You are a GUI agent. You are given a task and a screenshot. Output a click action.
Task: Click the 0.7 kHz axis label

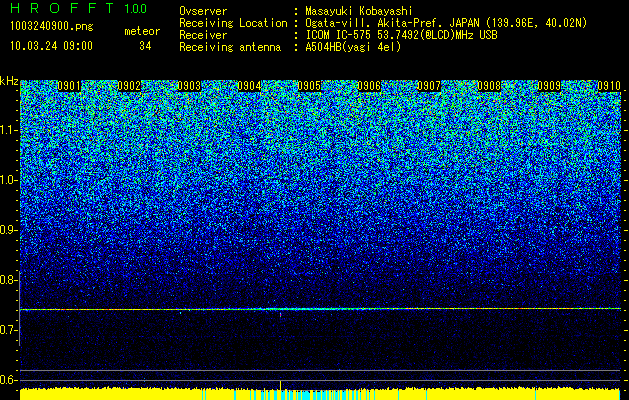[8, 330]
